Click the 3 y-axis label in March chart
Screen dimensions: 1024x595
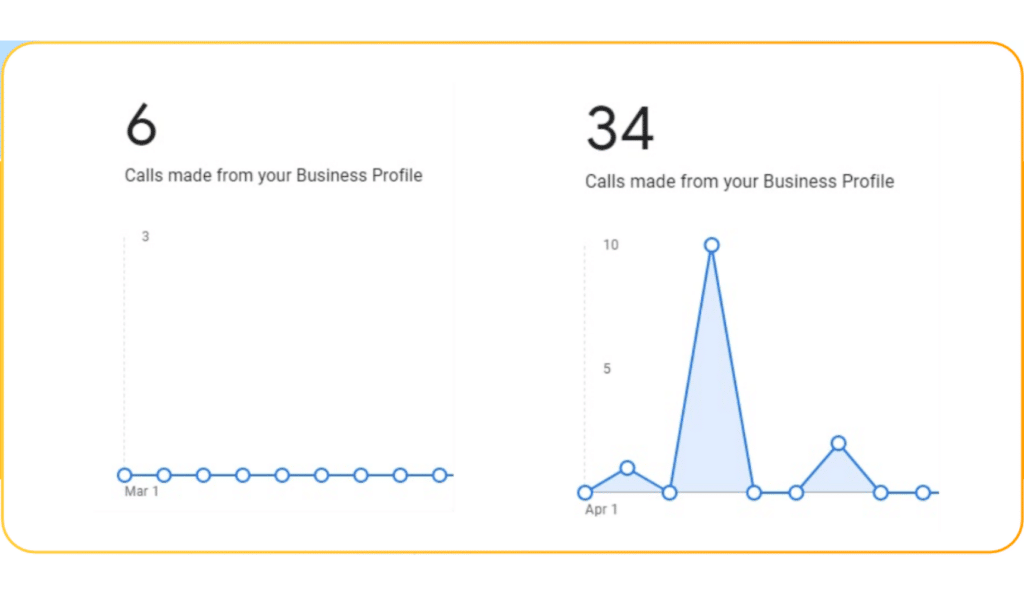146,236
